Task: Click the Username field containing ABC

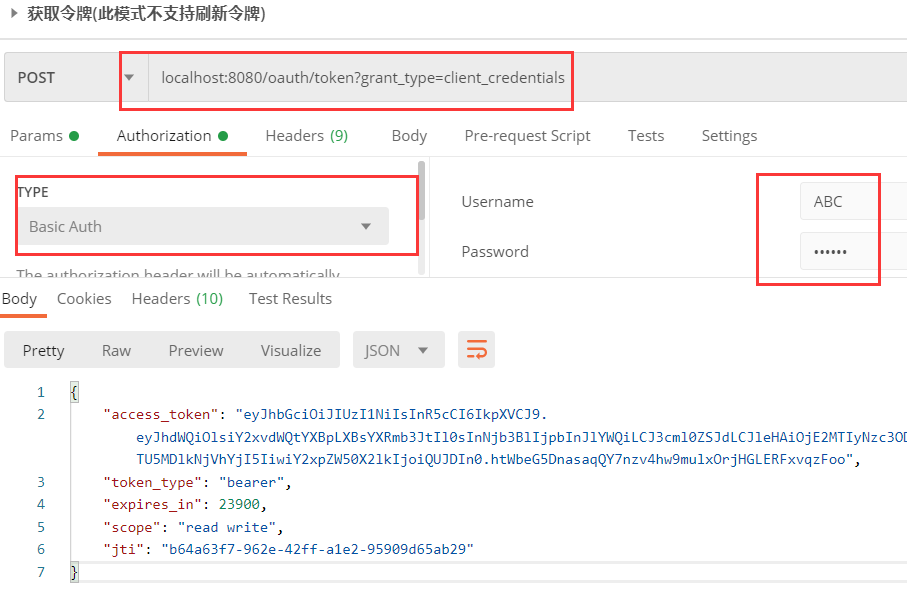Action: click(853, 201)
